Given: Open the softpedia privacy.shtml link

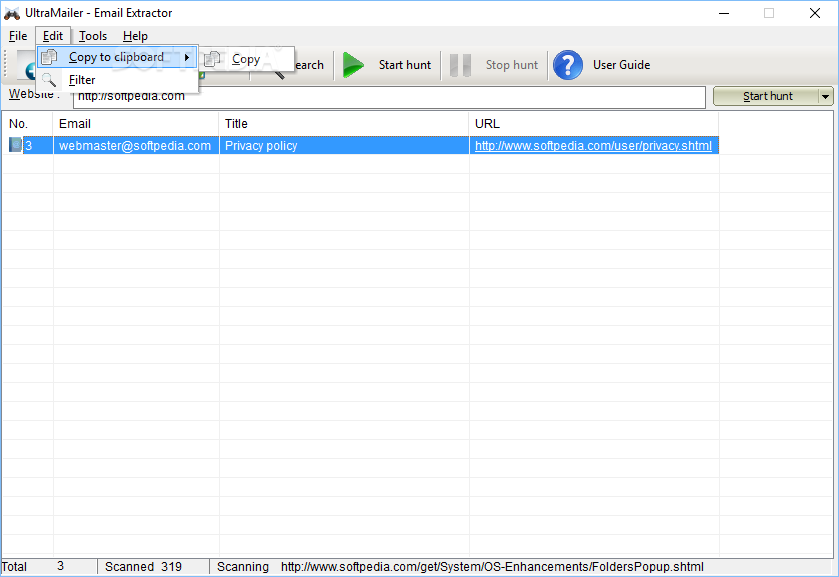Looking at the screenshot, I should [x=593, y=146].
